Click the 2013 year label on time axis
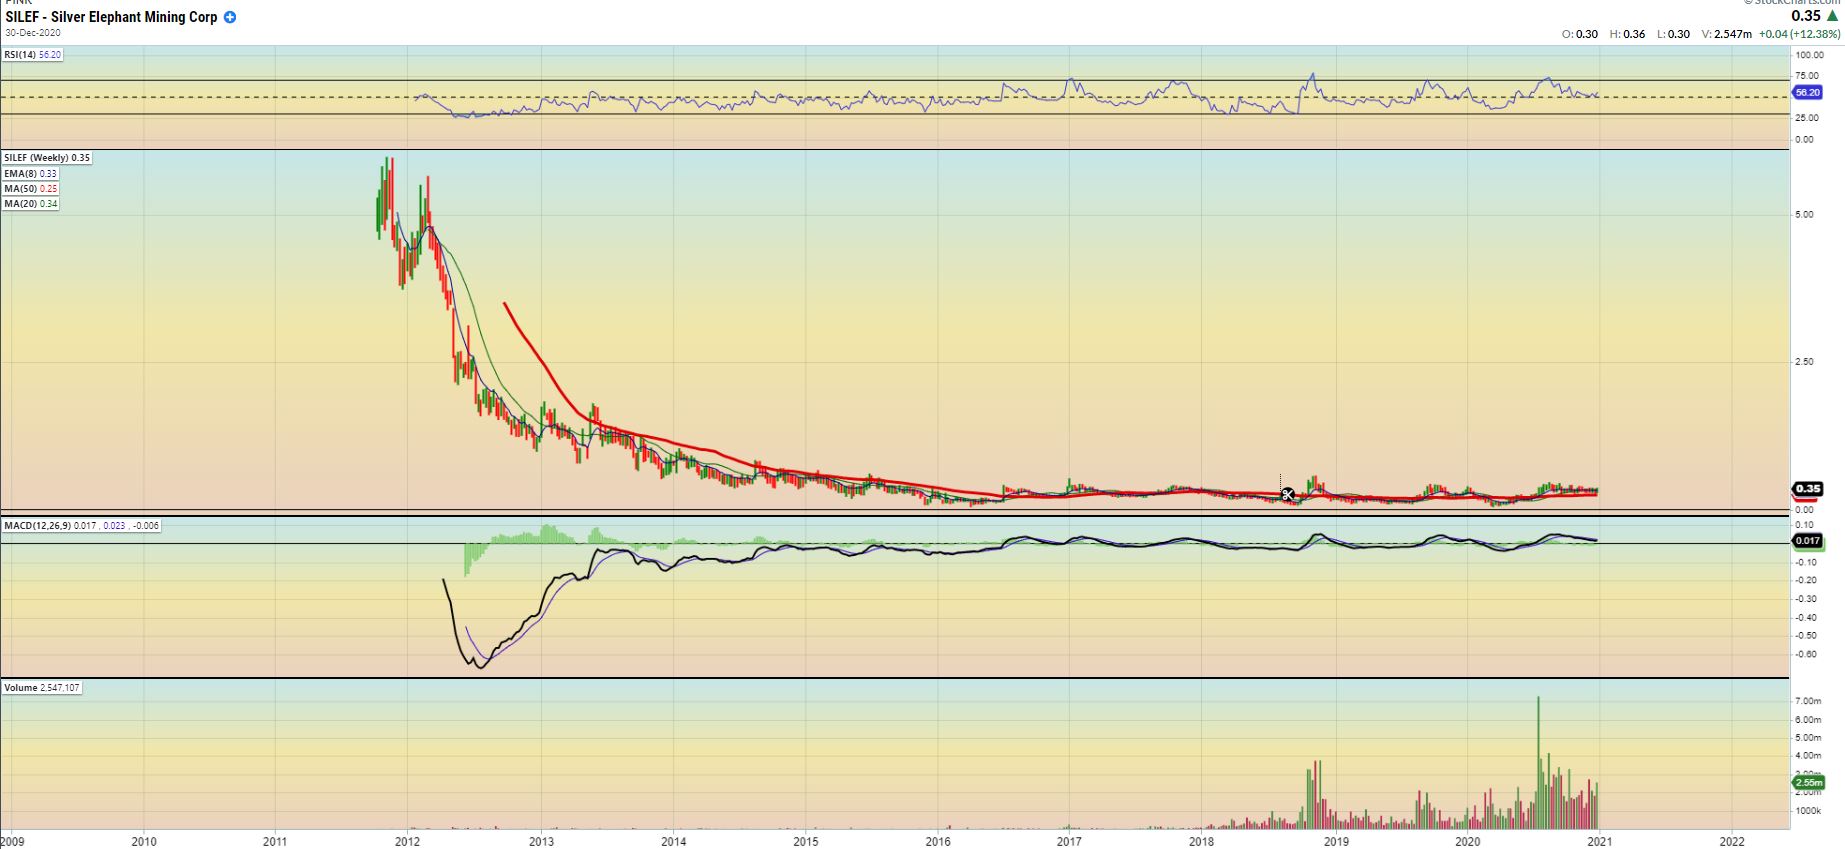Viewport: 1845px width, 849px height. pyautogui.click(x=541, y=842)
